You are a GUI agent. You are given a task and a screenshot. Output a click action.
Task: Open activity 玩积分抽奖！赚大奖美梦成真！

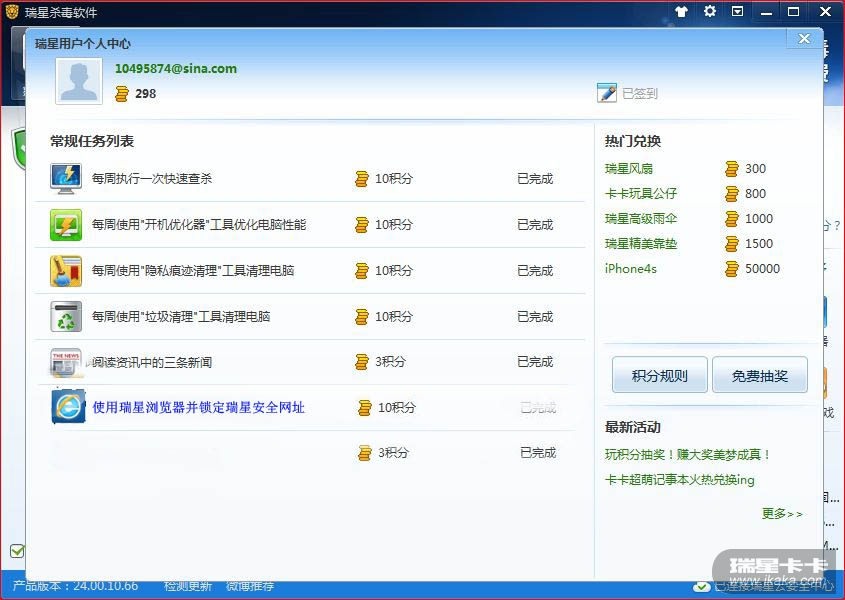[x=687, y=455]
